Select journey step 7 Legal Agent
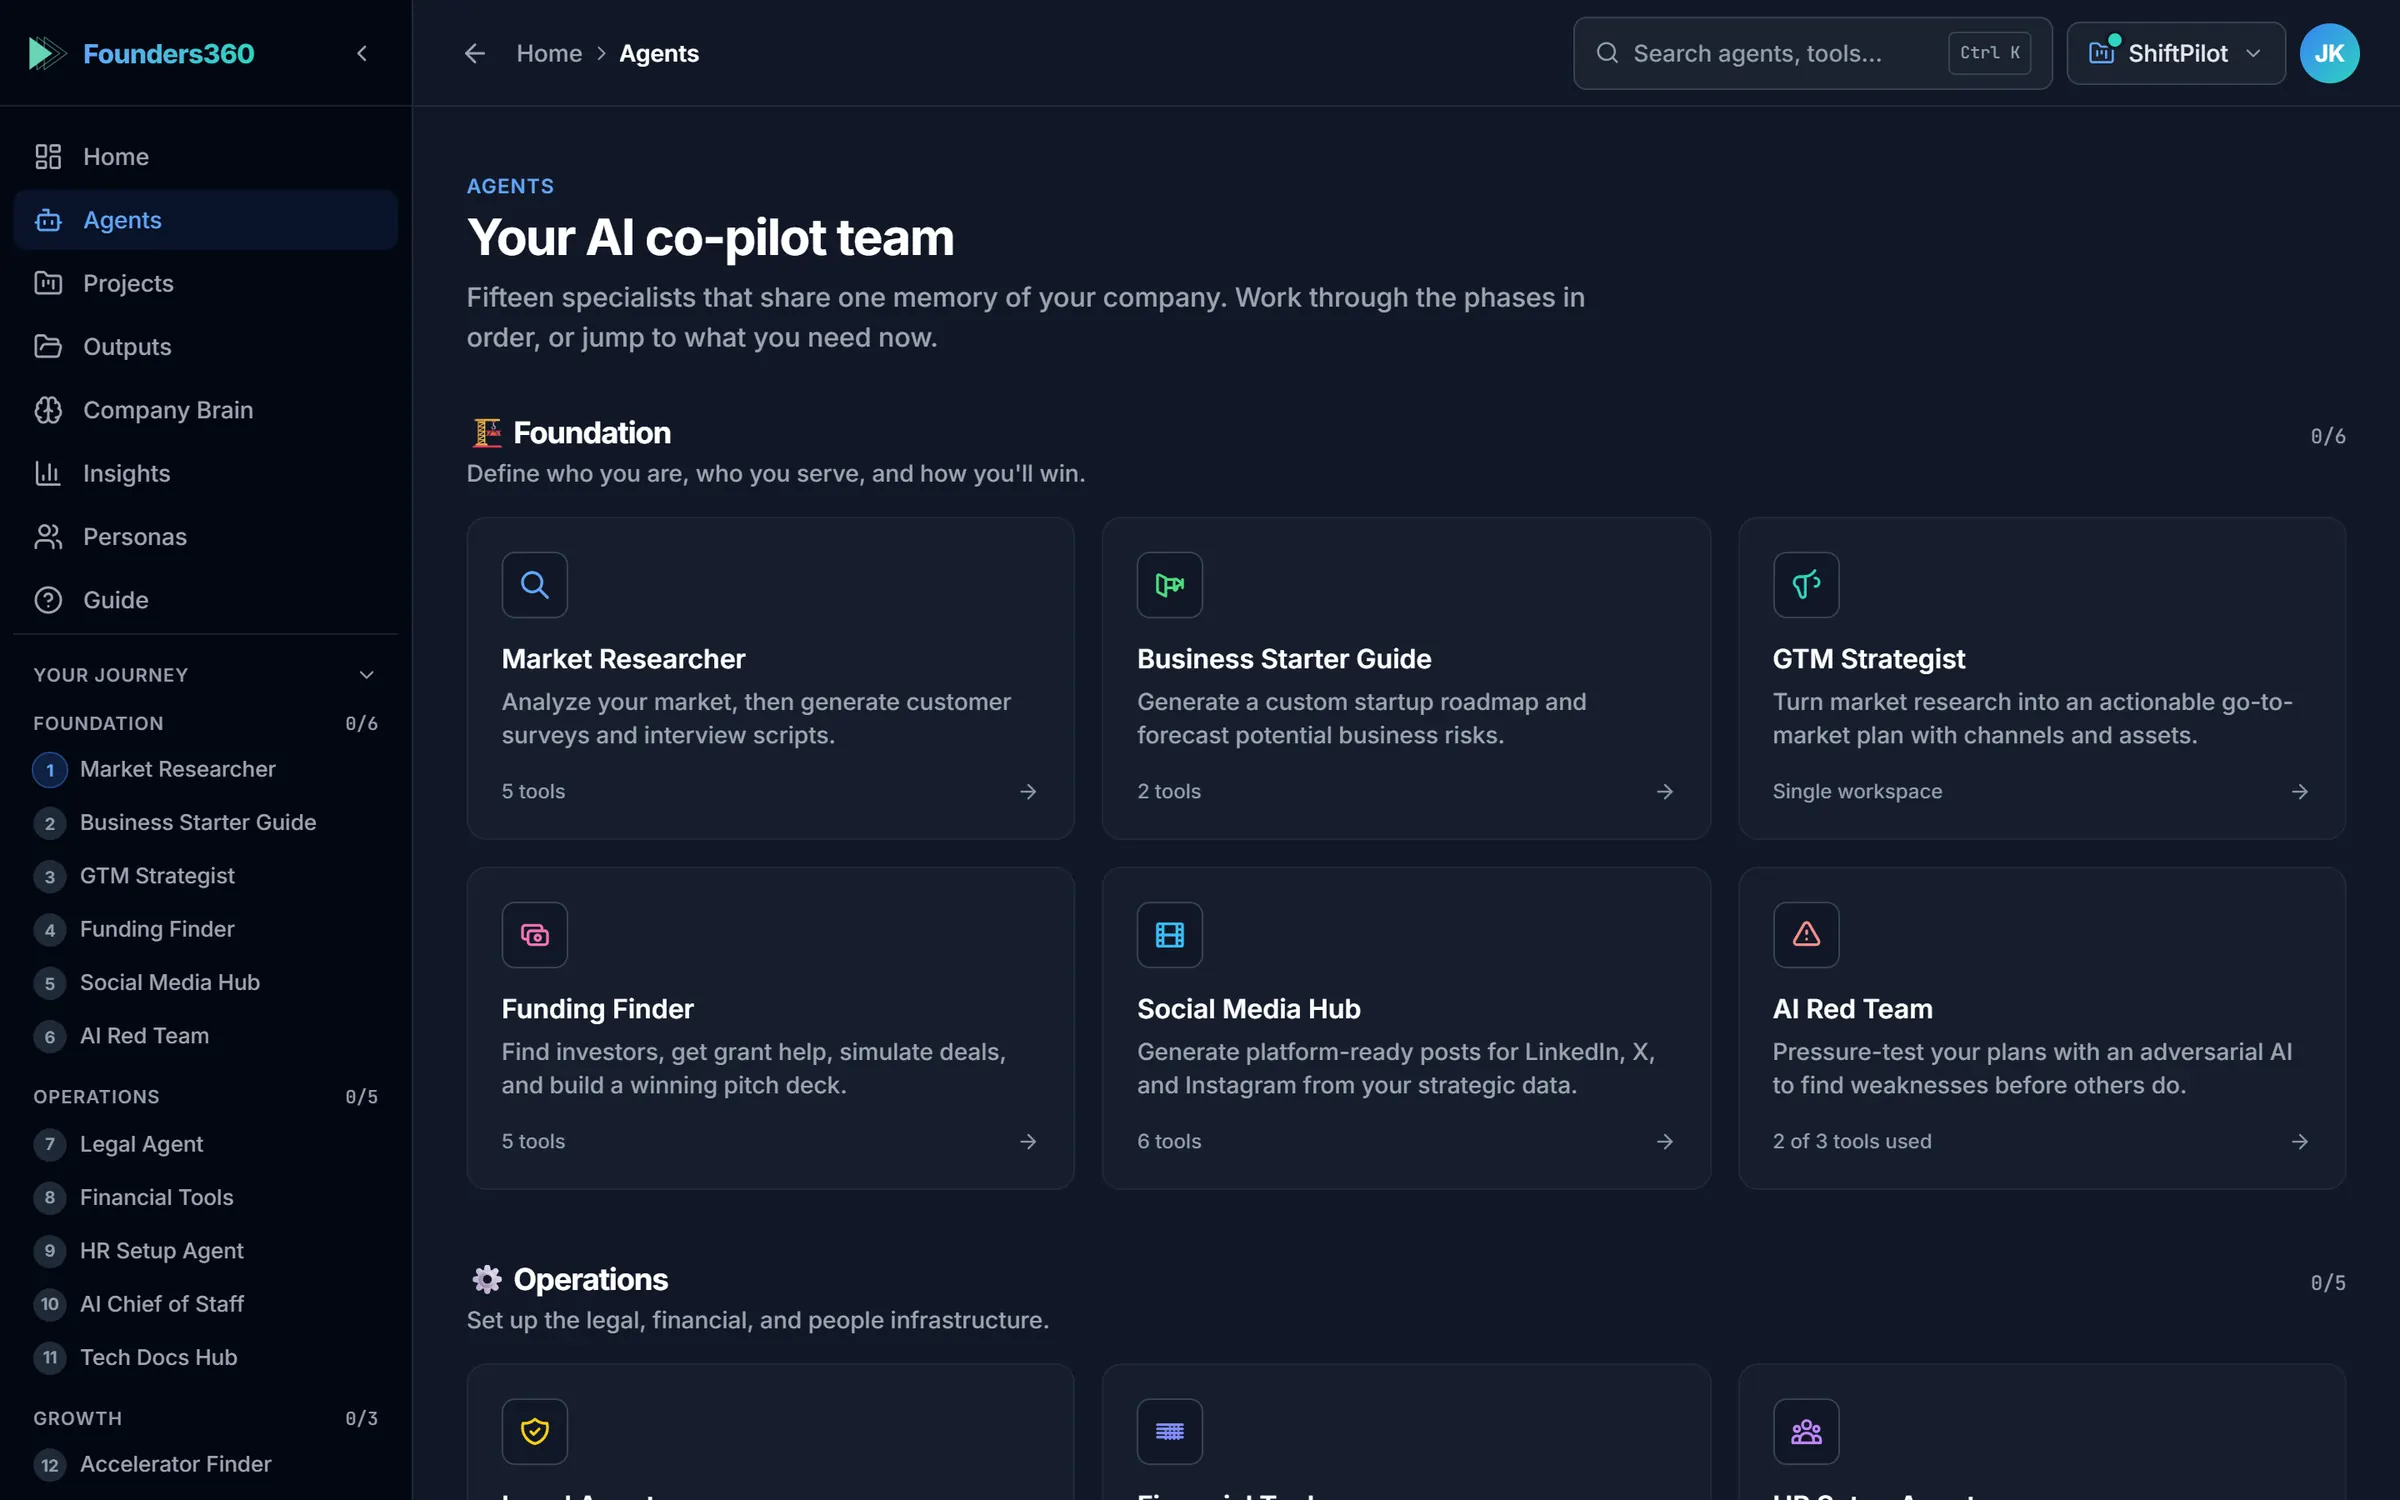The width and height of the screenshot is (2400, 1500). (205, 1144)
